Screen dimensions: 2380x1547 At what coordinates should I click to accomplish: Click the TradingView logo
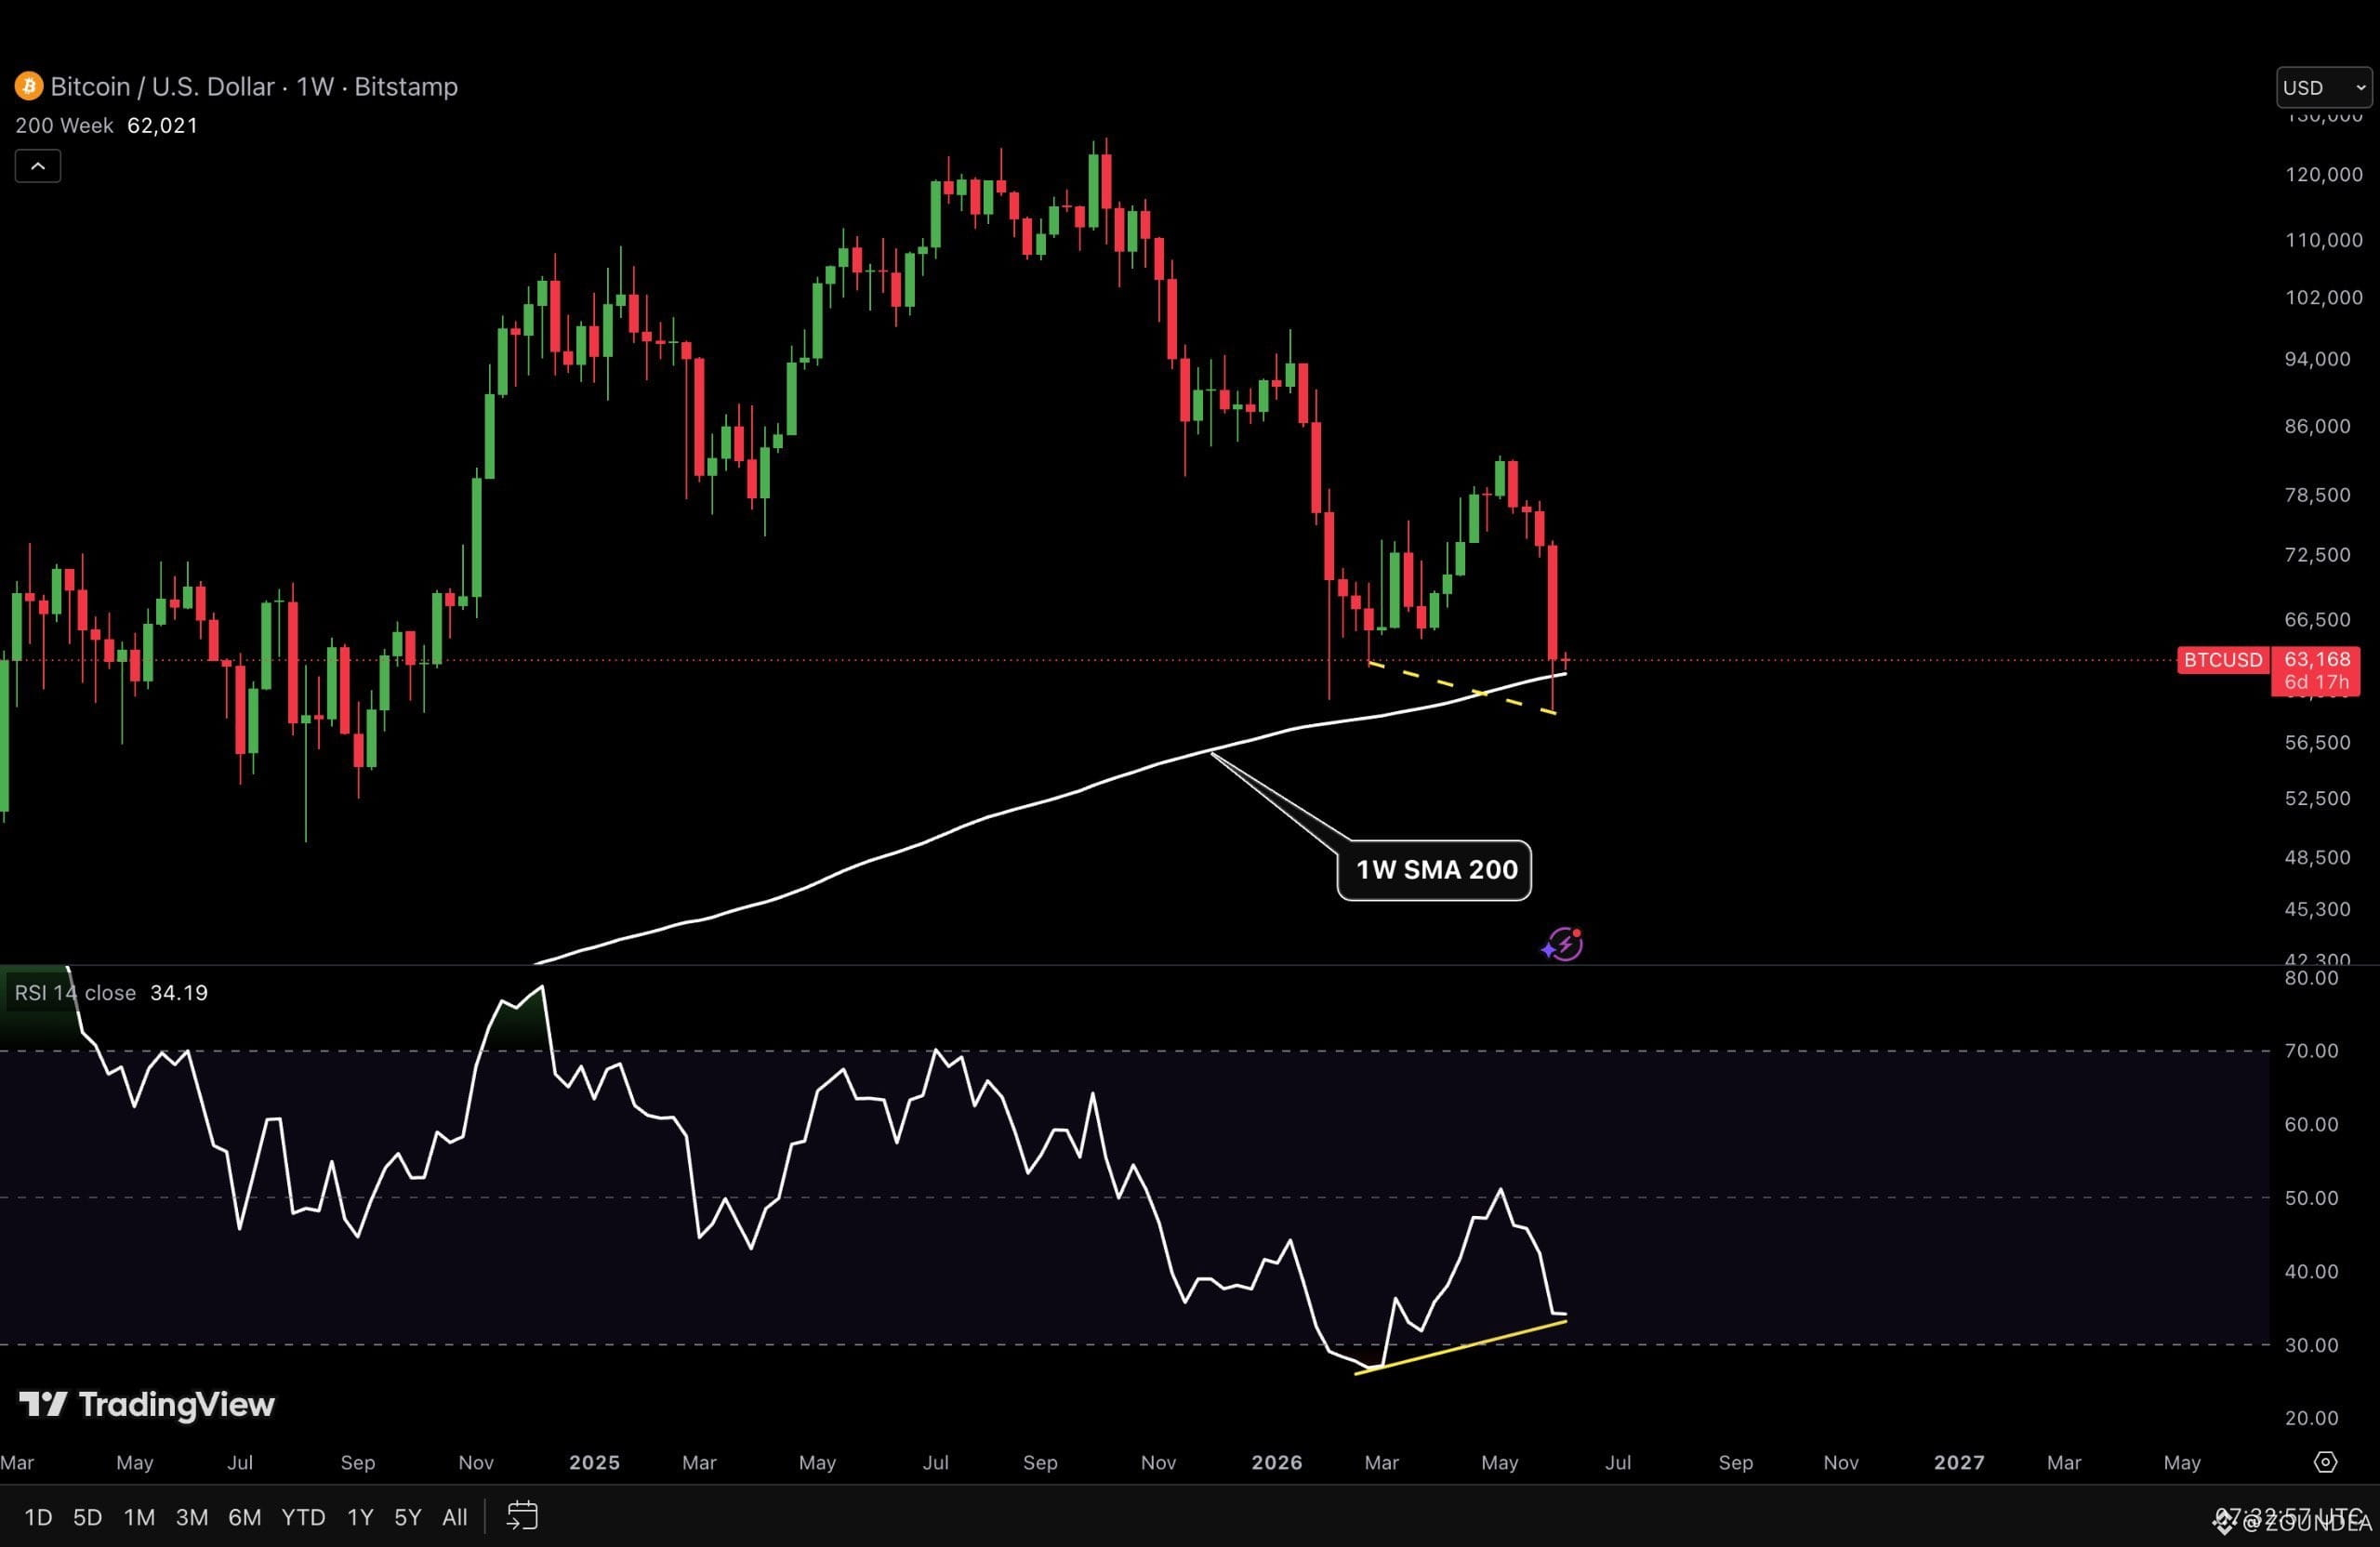pos(147,1405)
